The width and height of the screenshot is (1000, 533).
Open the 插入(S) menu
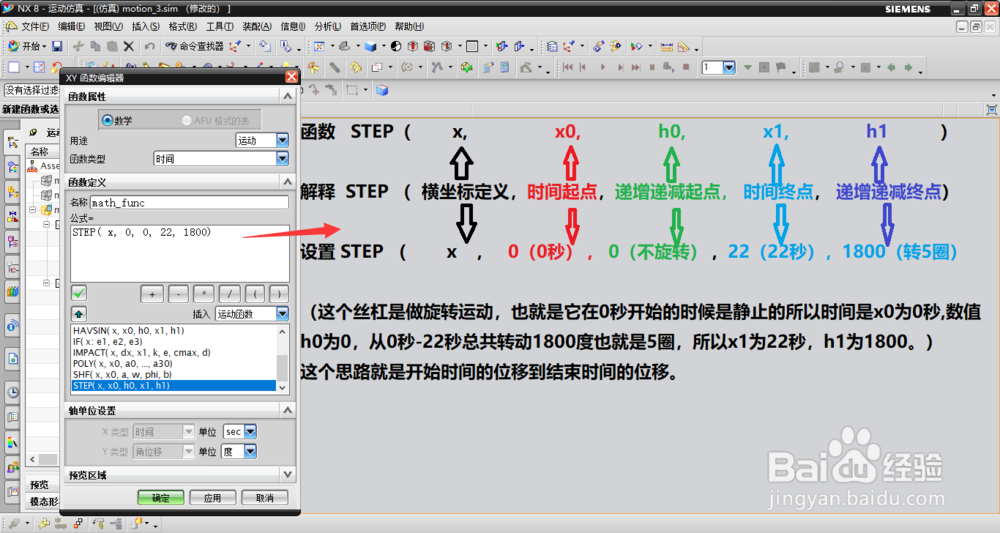pos(145,26)
